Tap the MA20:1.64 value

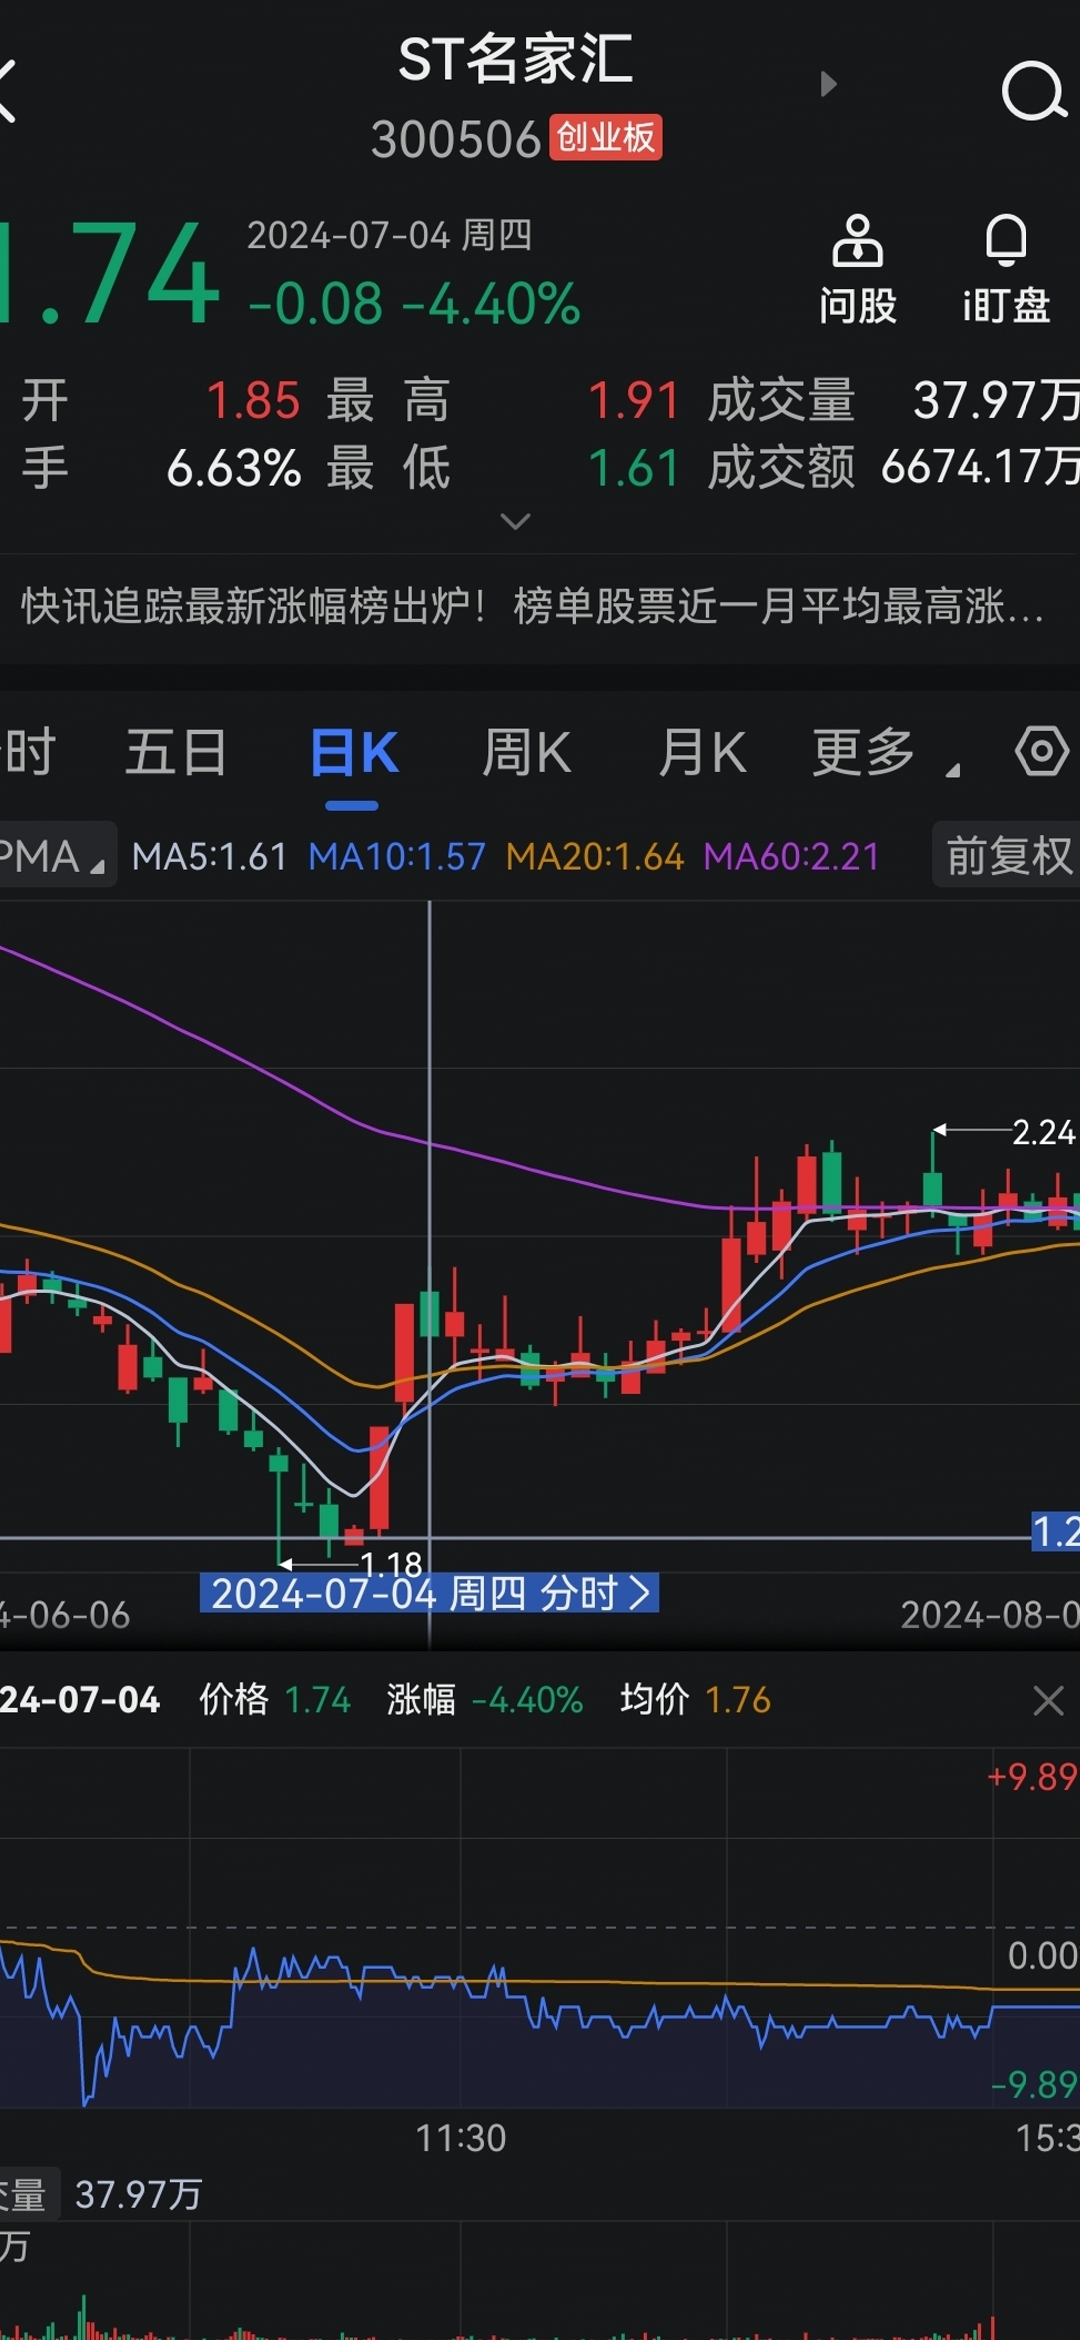tap(595, 857)
